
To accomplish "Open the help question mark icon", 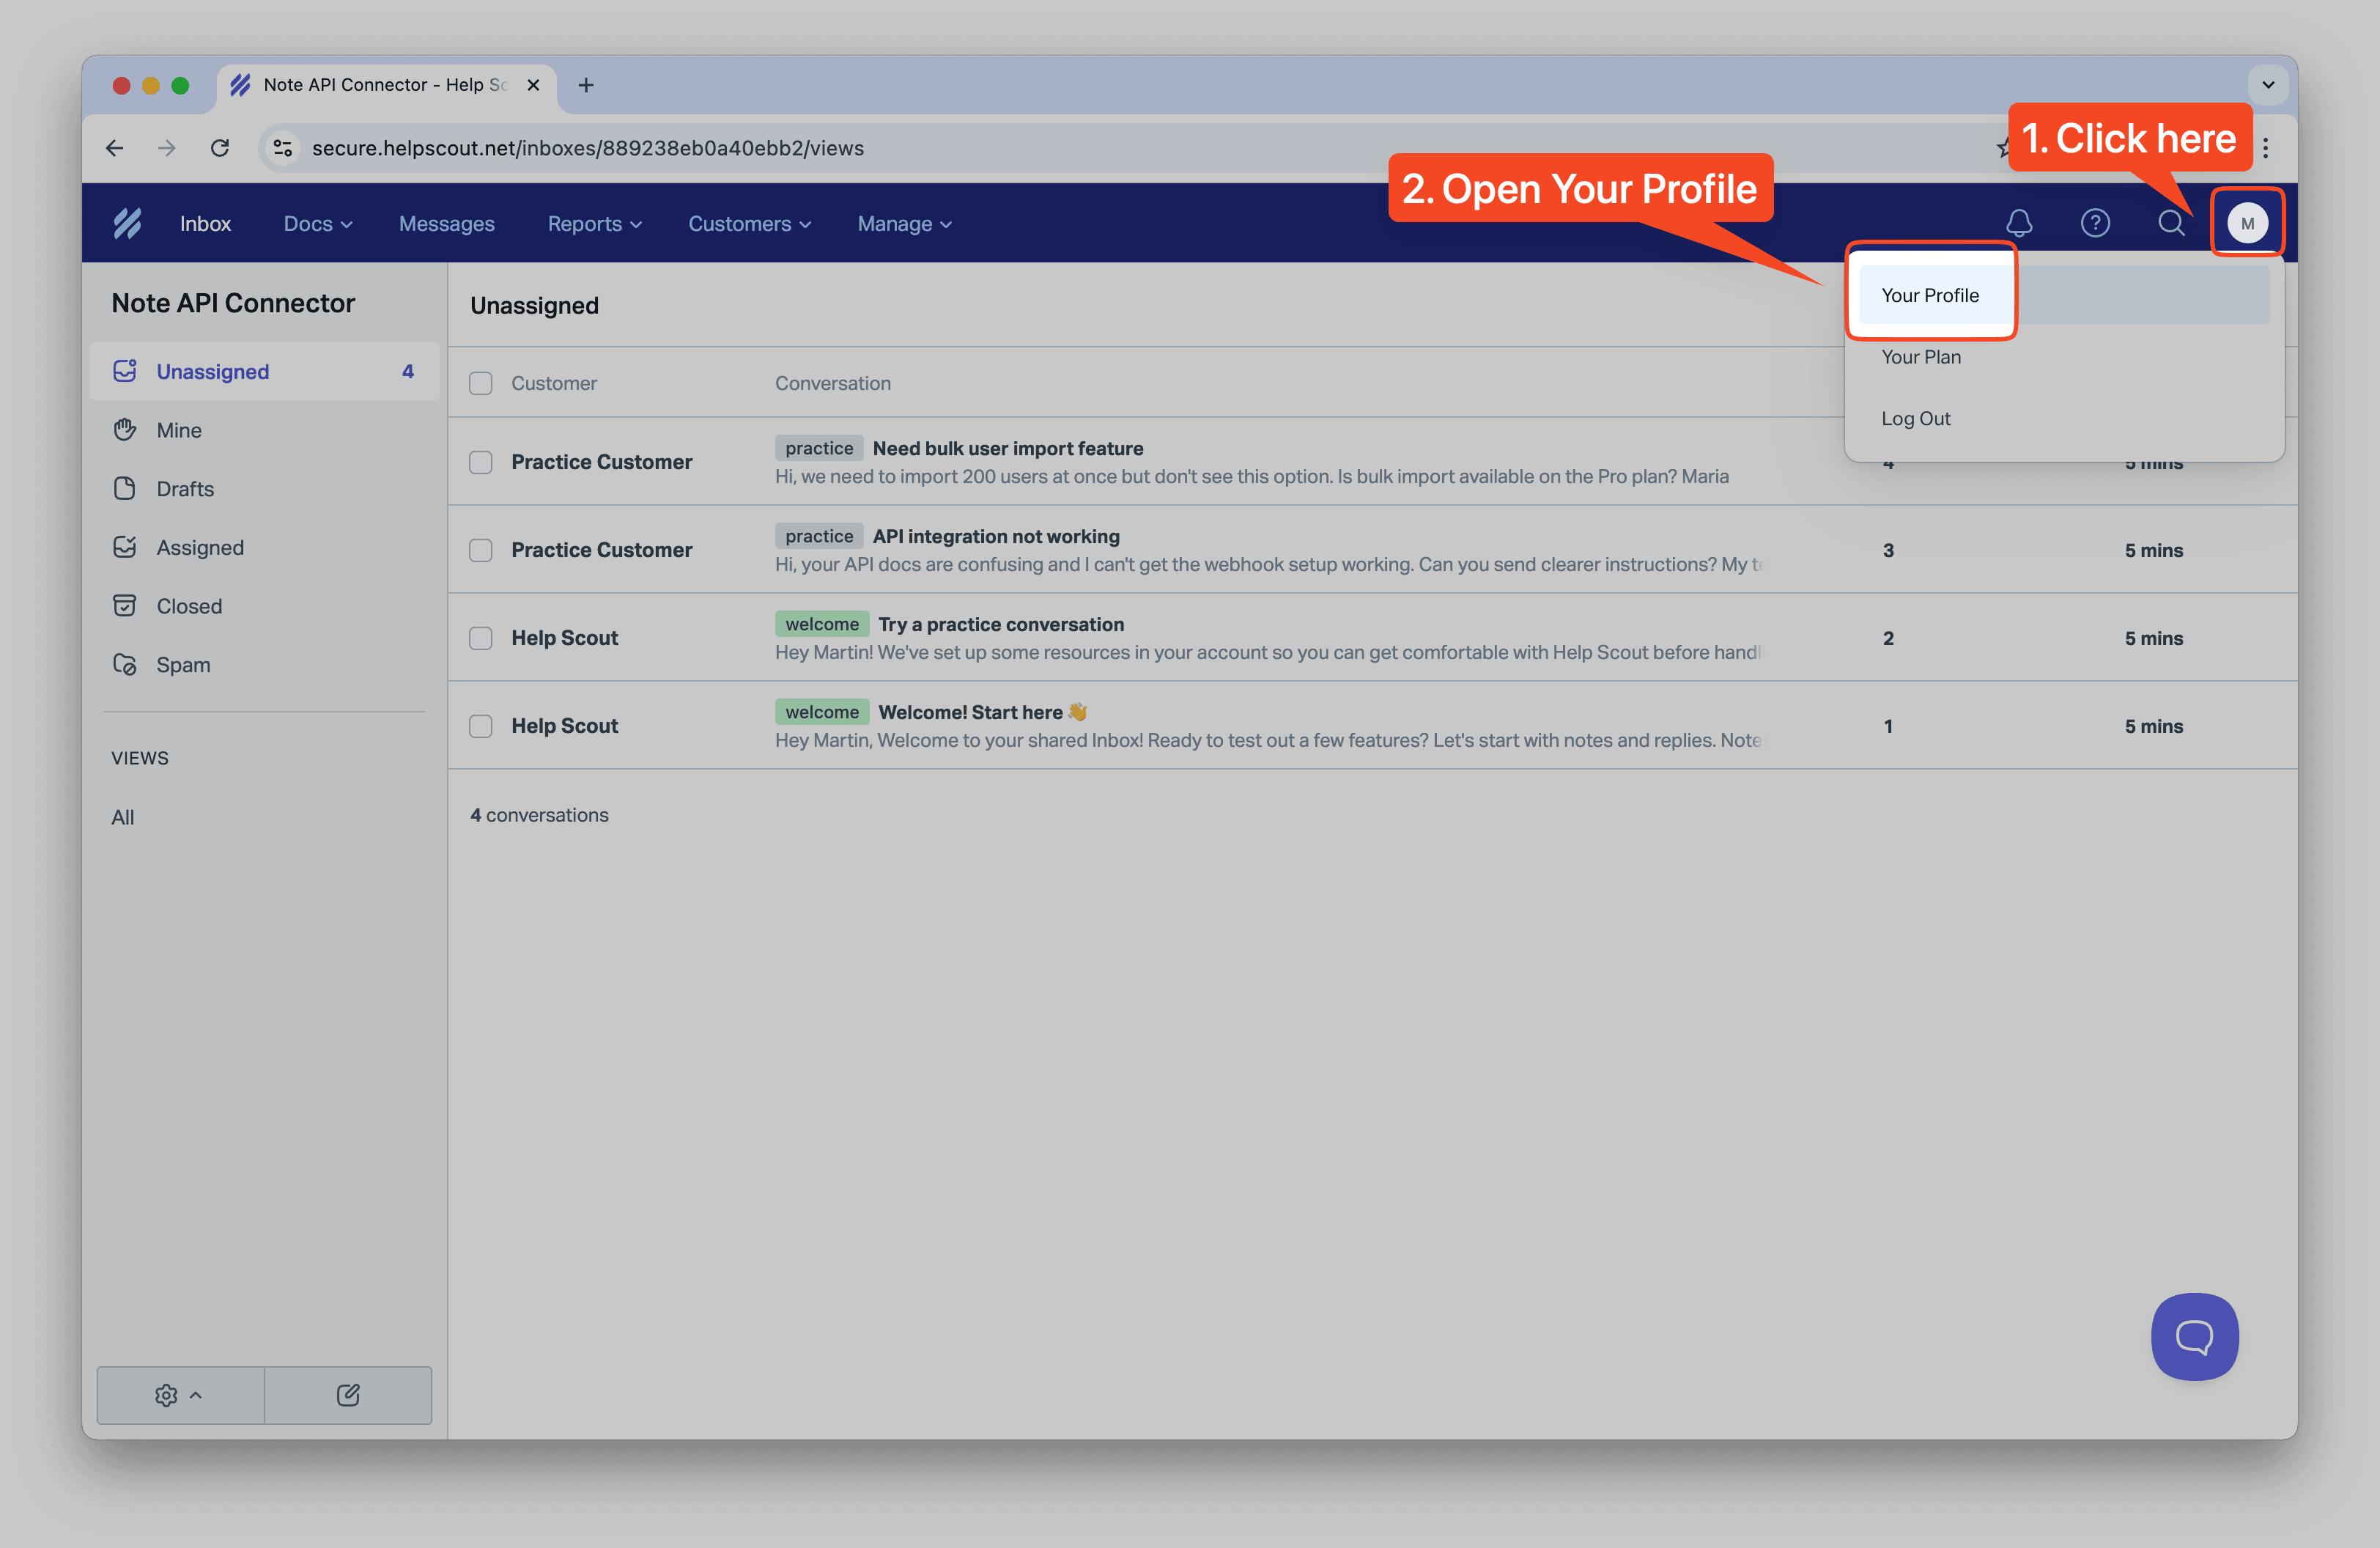I will [2095, 223].
